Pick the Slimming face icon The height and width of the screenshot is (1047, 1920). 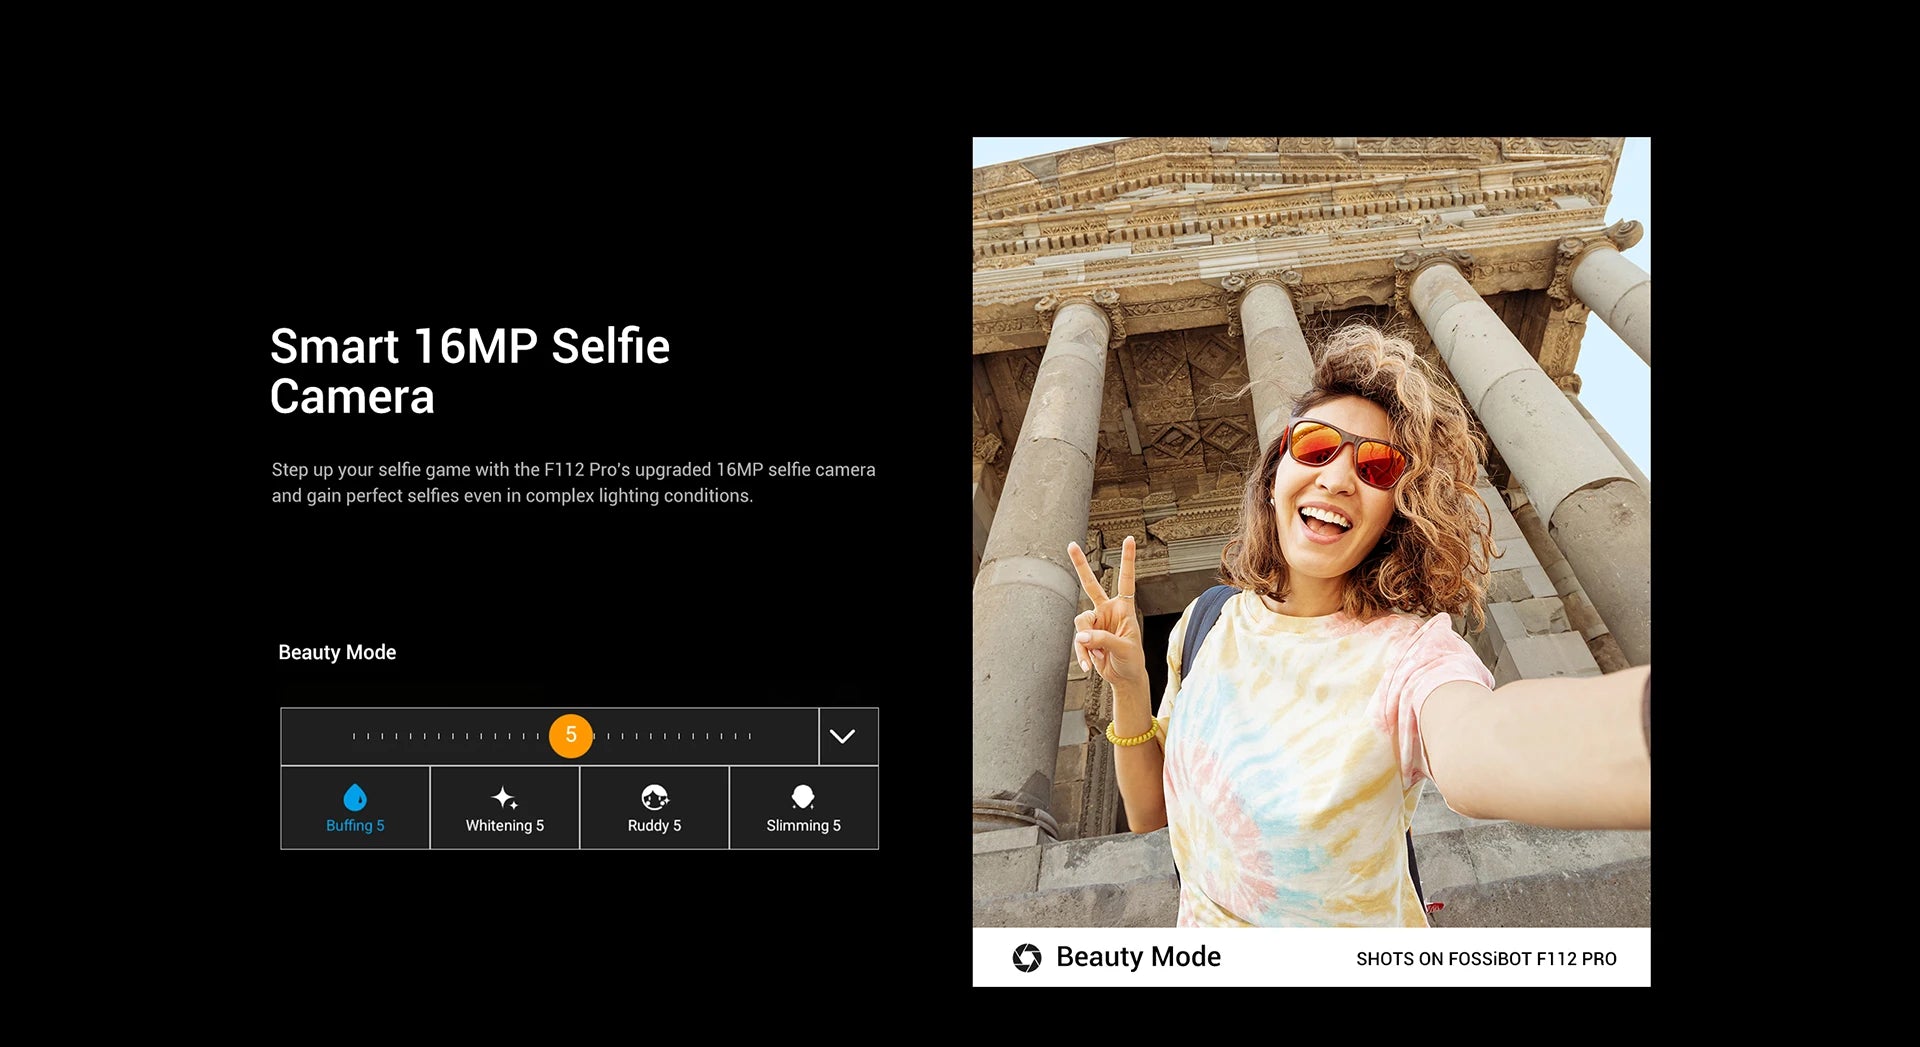pos(803,797)
